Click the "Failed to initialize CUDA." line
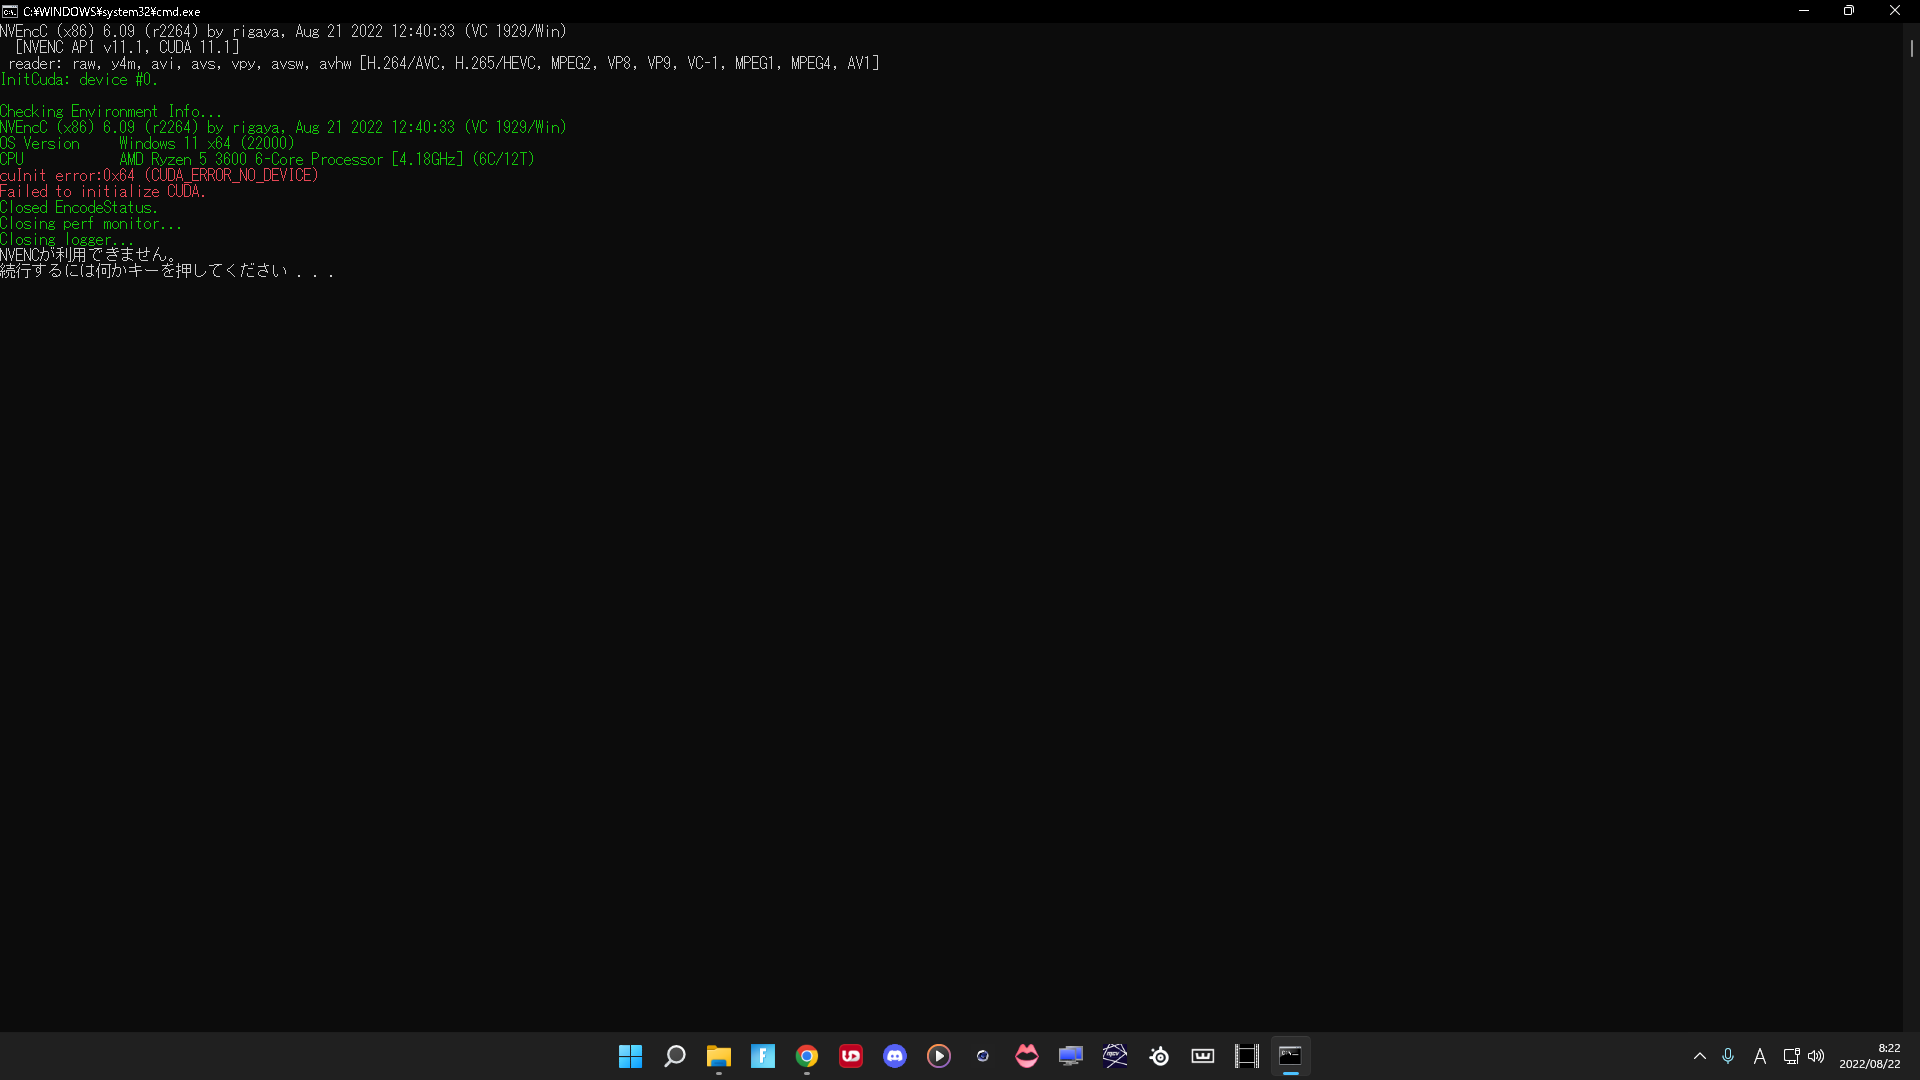Image resolution: width=1920 pixels, height=1080 pixels. tap(103, 191)
